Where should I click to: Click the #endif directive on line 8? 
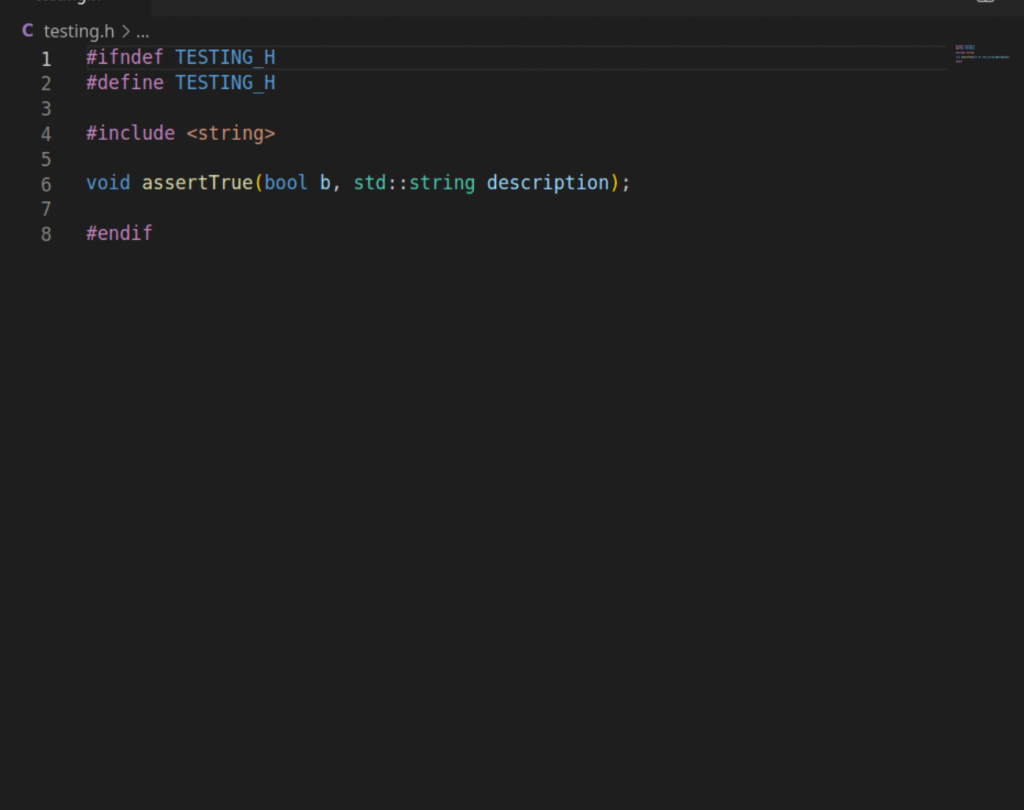click(x=119, y=233)
